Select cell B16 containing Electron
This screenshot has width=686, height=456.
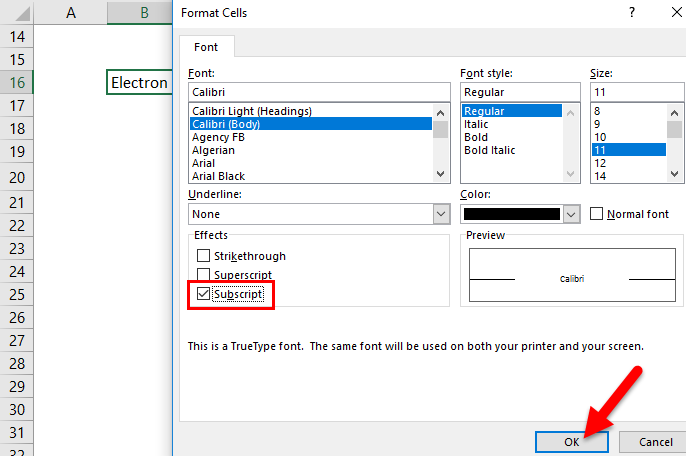coord(139,83)
